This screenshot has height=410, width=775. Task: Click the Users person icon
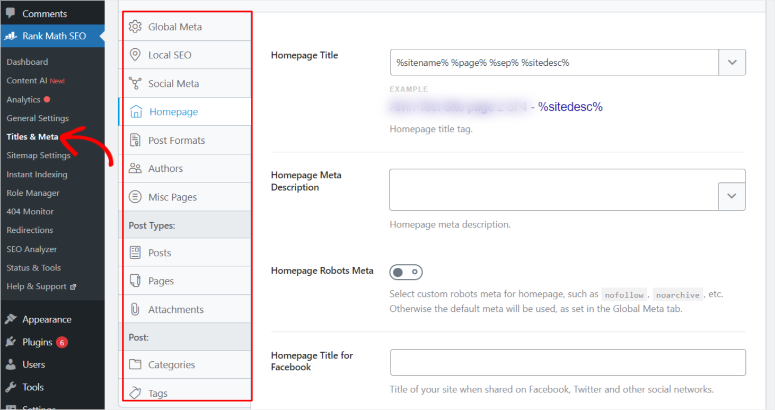tap(11, 365)
